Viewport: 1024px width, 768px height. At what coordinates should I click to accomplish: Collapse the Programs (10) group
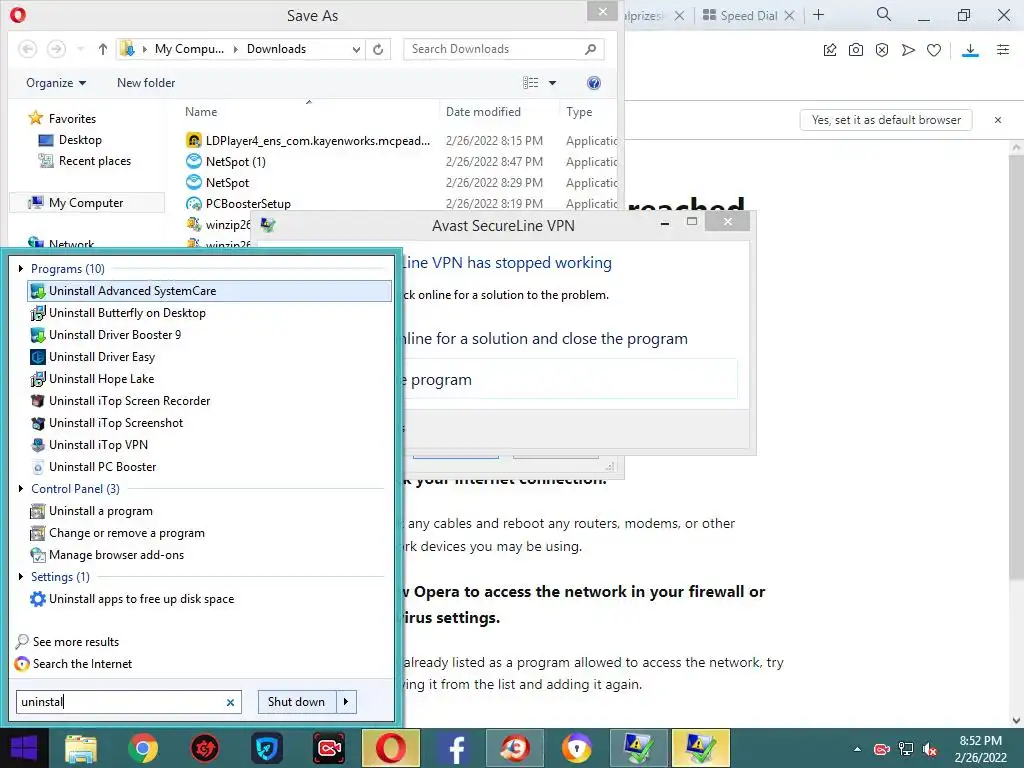pyautogui.click(x=21, y=268)
